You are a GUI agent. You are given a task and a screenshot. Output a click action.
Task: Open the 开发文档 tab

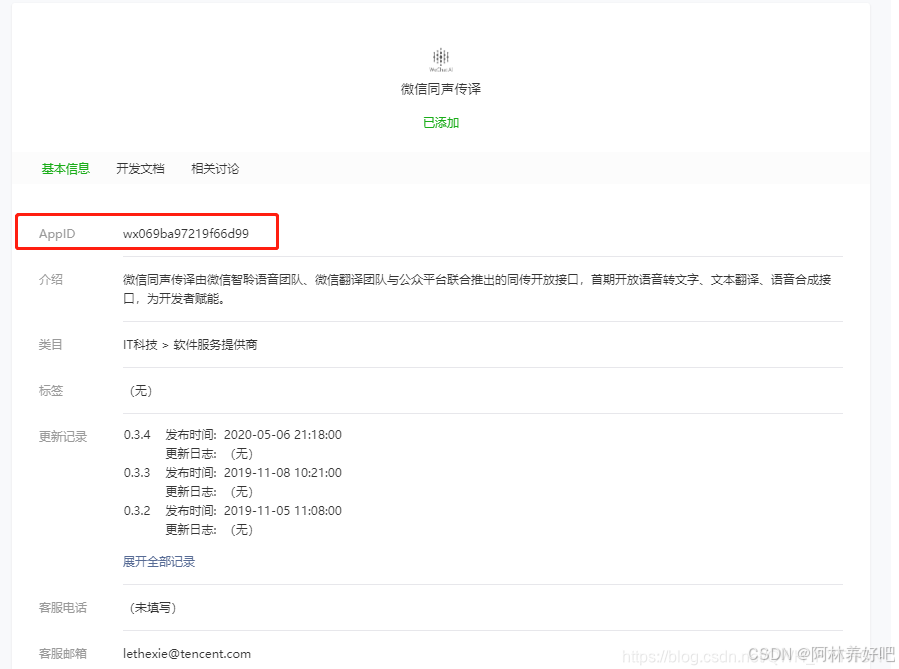[x=140, y=169]
